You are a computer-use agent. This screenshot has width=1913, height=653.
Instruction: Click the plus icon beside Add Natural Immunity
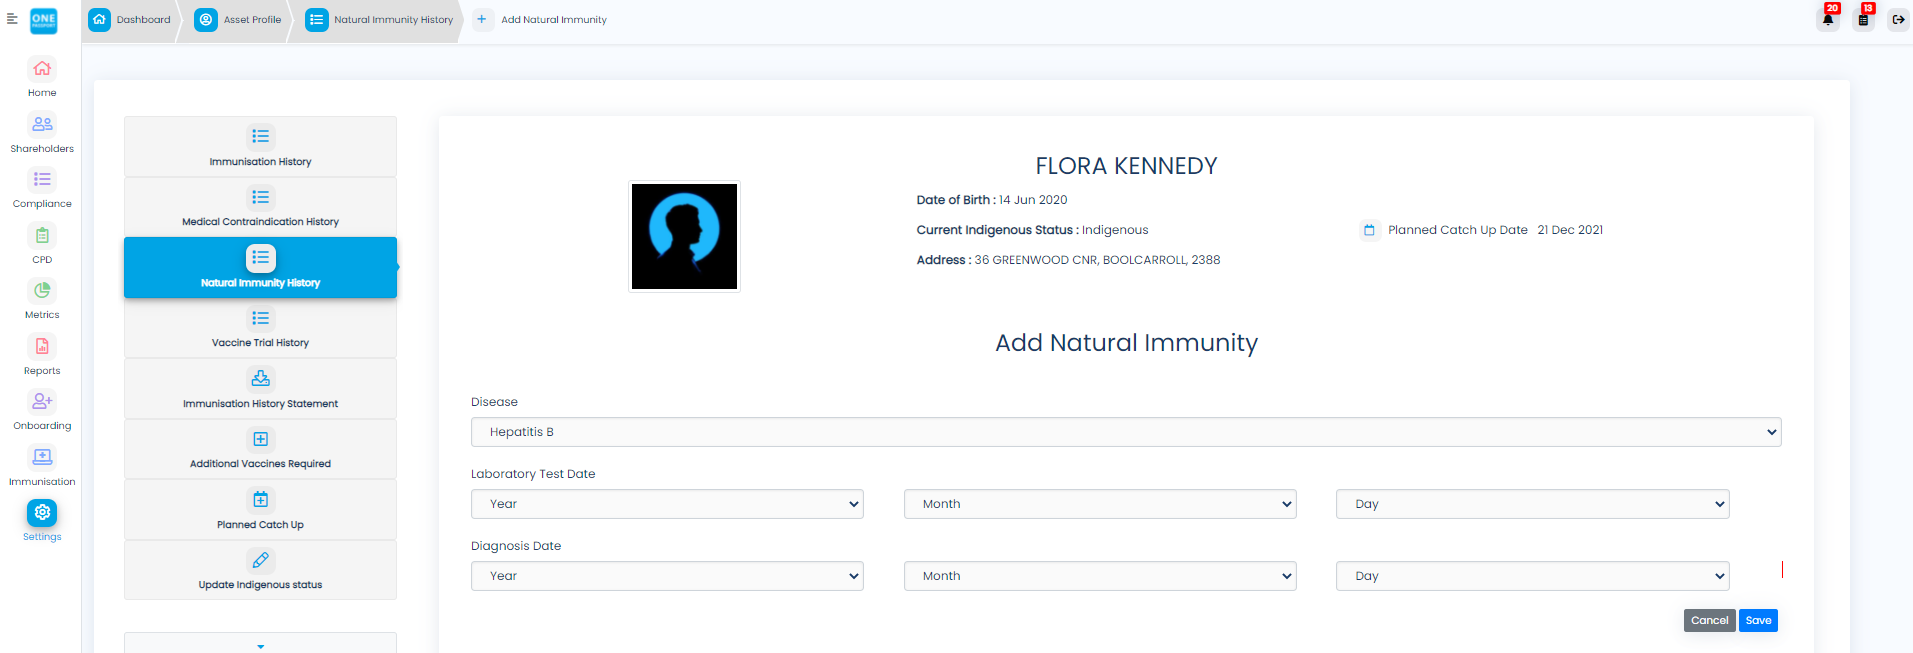[x=482, y=19]
